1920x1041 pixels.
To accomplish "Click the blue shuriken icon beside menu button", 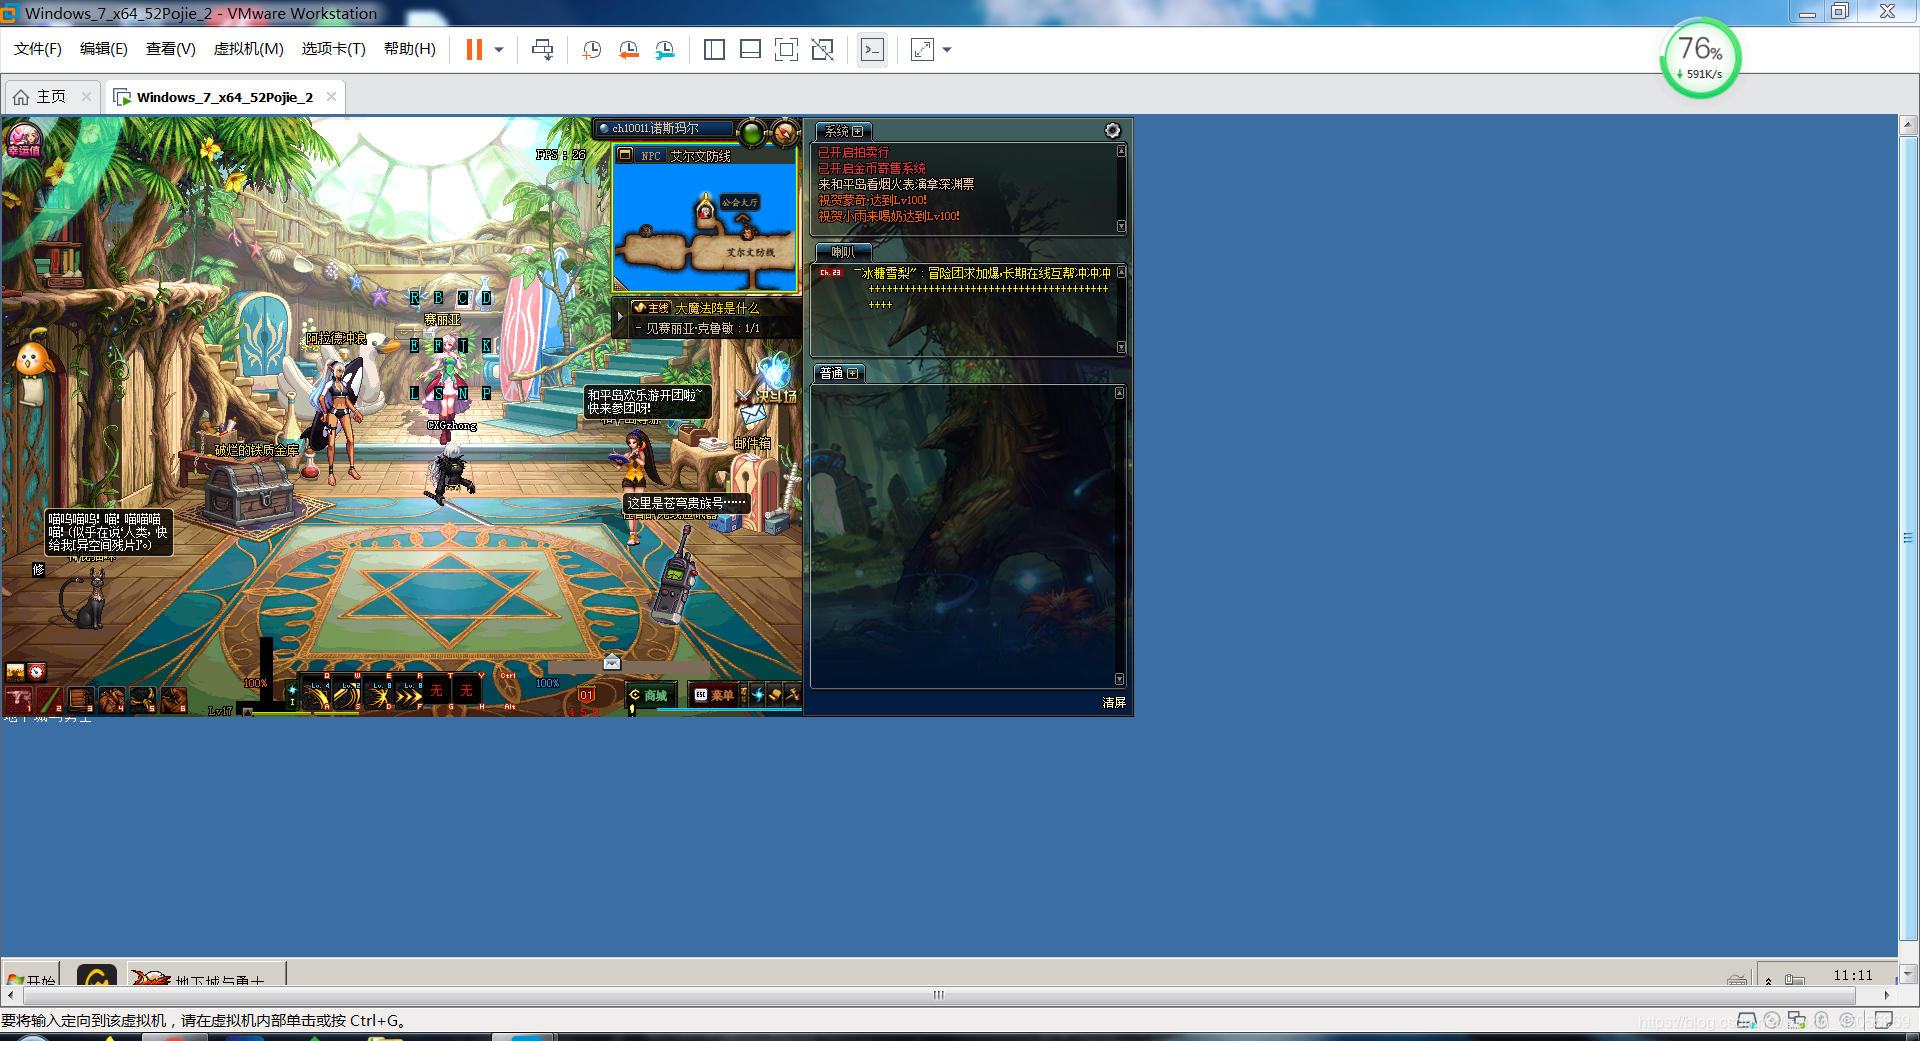I will (x=758, y=695).
